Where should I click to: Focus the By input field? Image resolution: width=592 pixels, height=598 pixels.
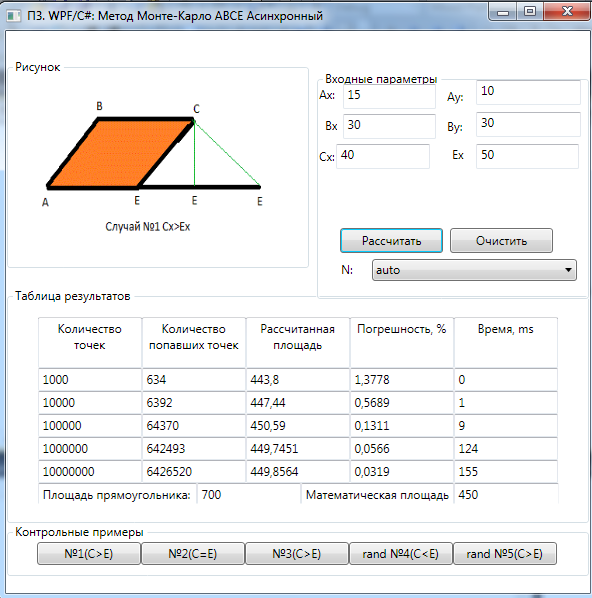[x=528, y=124]
